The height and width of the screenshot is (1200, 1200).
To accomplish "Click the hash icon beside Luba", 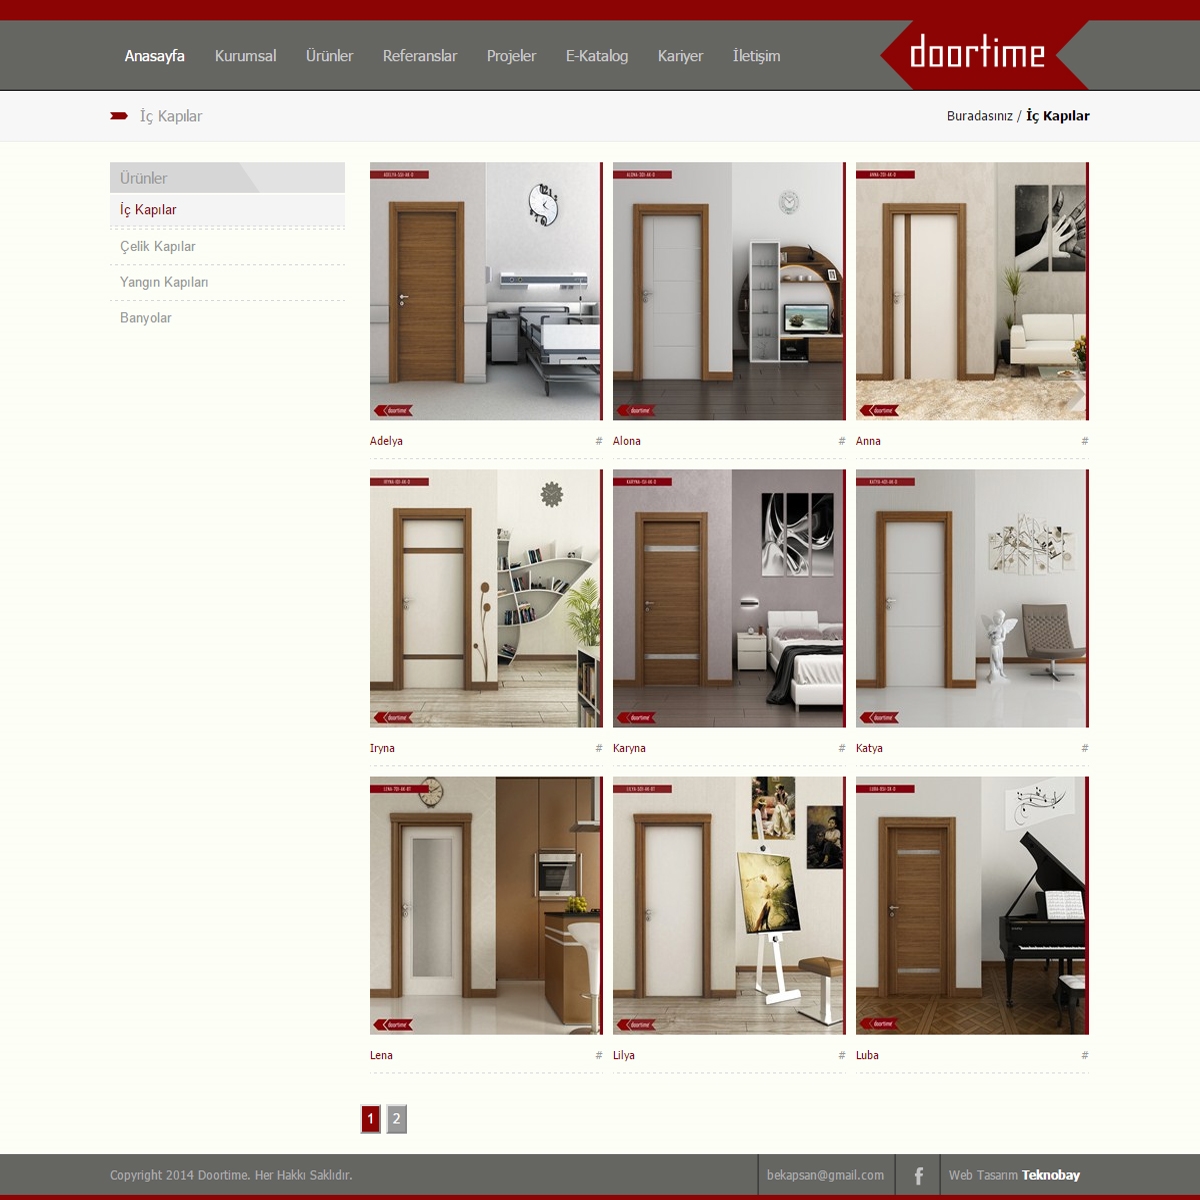I will [1085, 1055].
